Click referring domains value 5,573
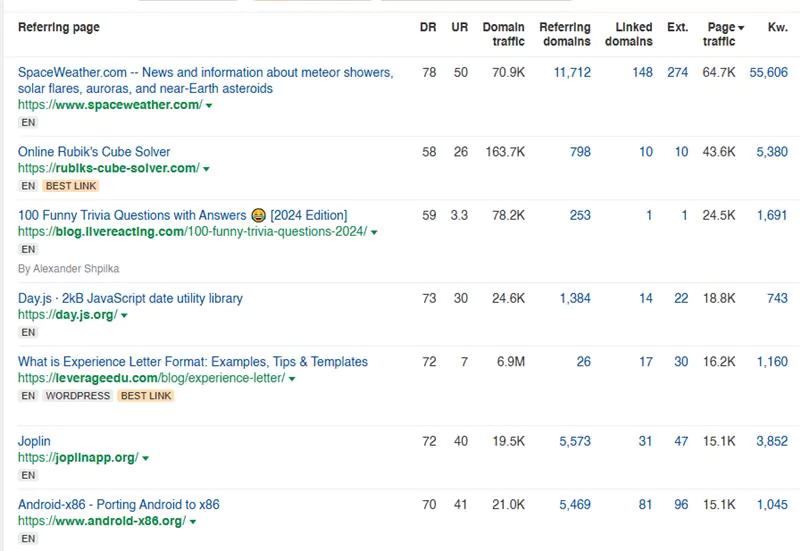Screen dimensions: 800x551 click(575, 441)
